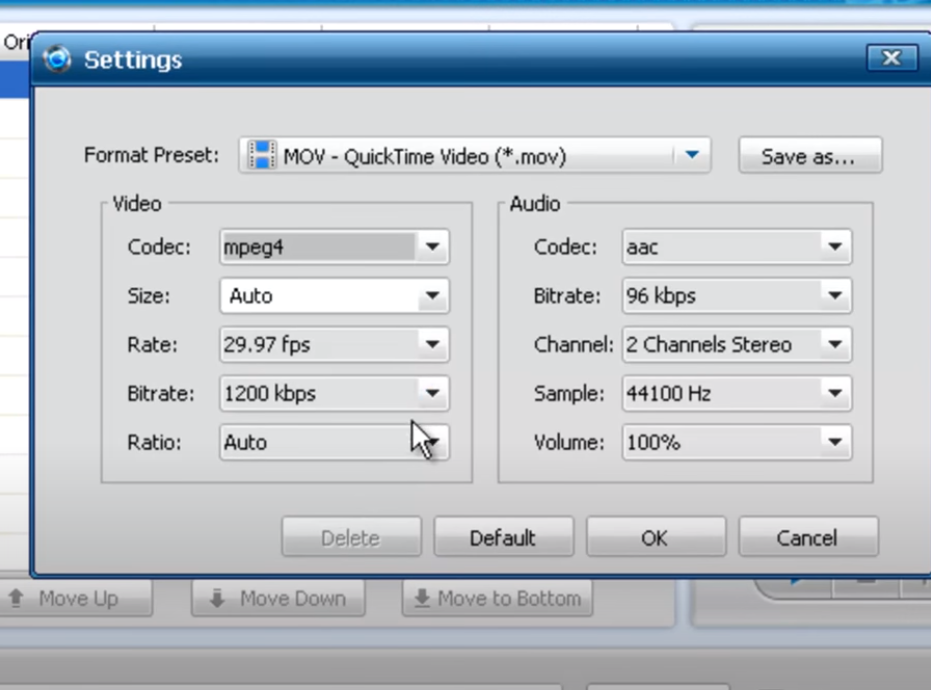Click the Move to Bottom arrow icon
The width and height of the screenshot is (931, 690).
pos(422,599)
